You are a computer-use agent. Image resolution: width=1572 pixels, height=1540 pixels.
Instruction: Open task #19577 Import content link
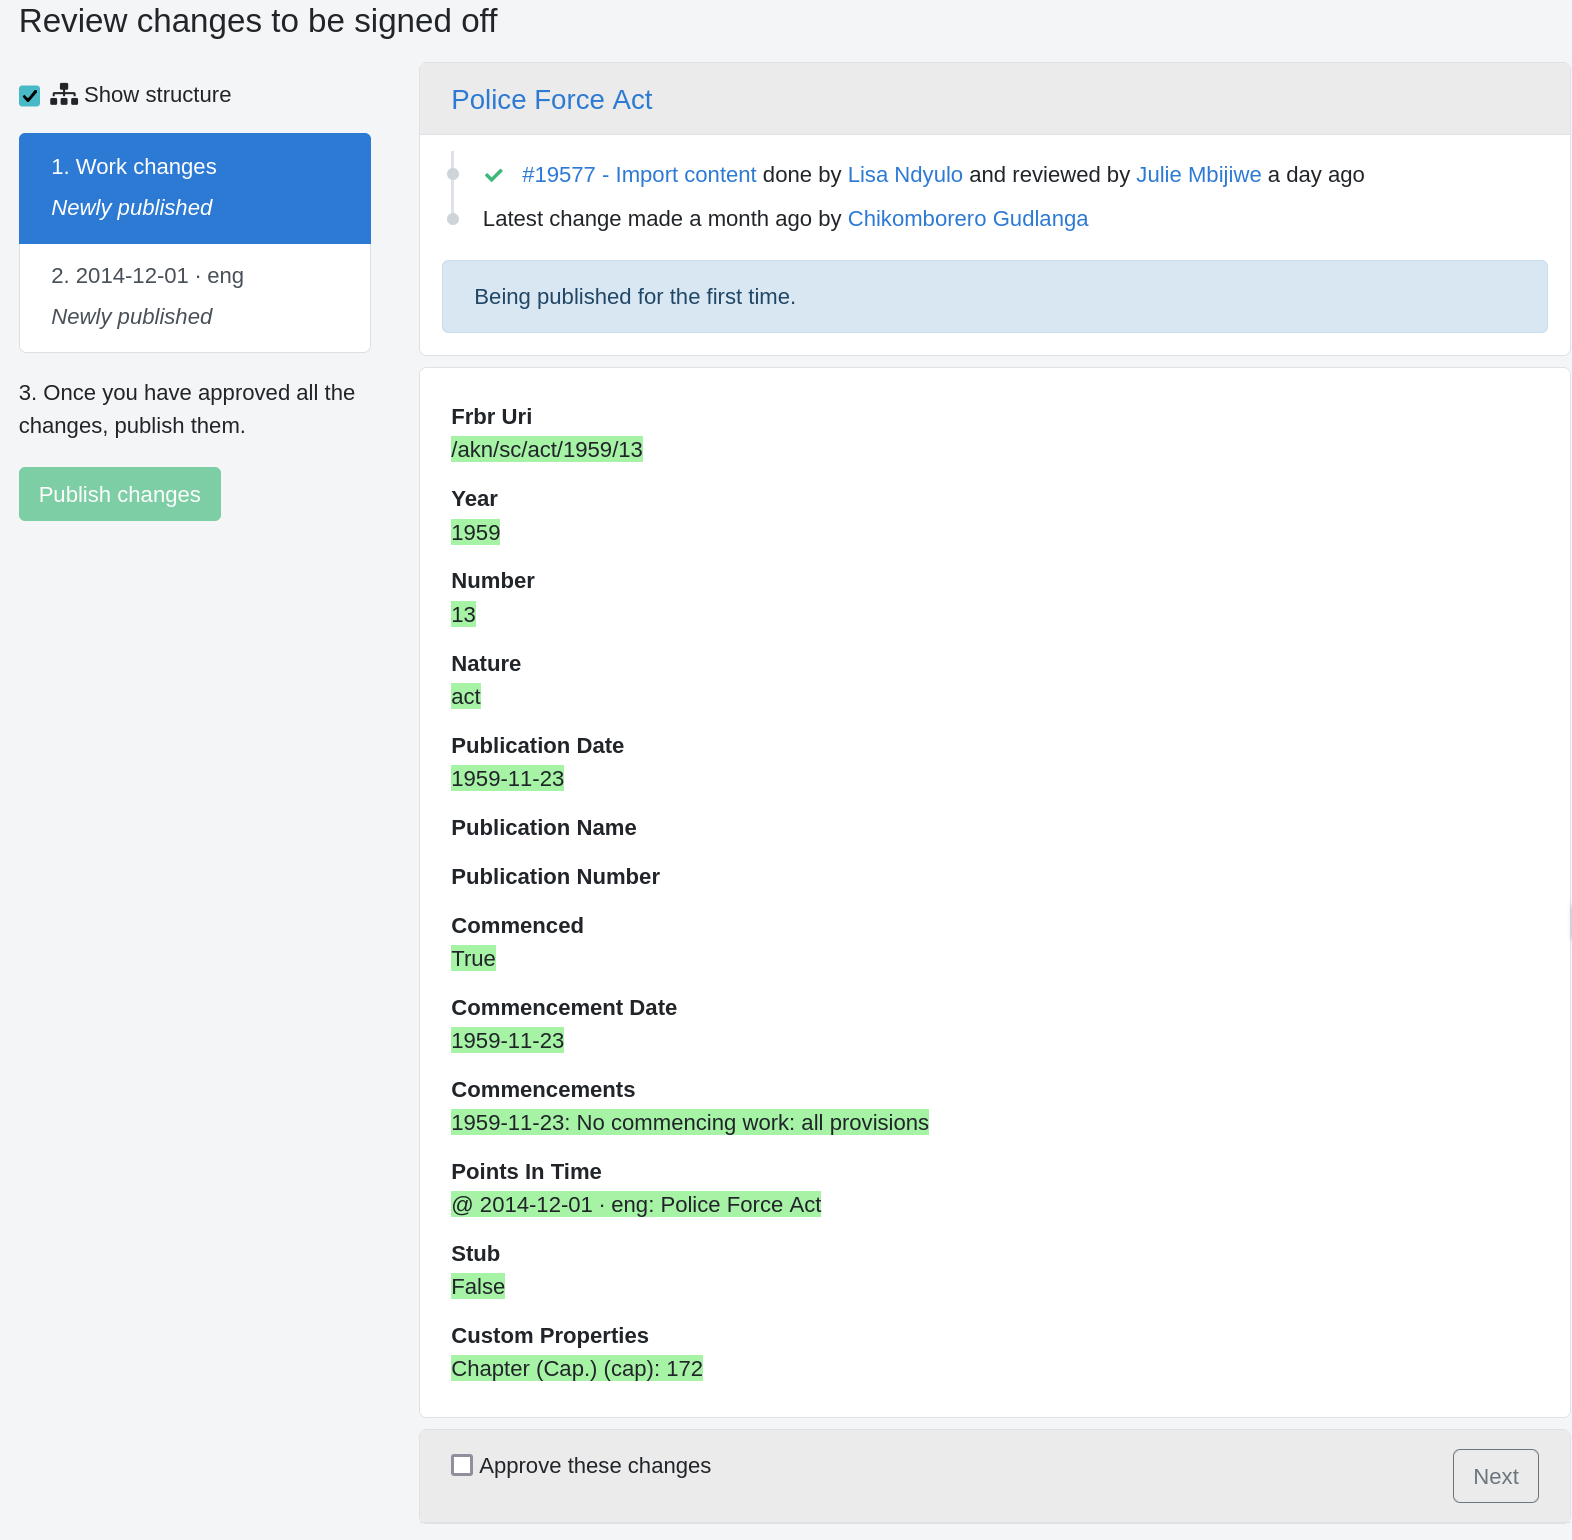(639, 175)
